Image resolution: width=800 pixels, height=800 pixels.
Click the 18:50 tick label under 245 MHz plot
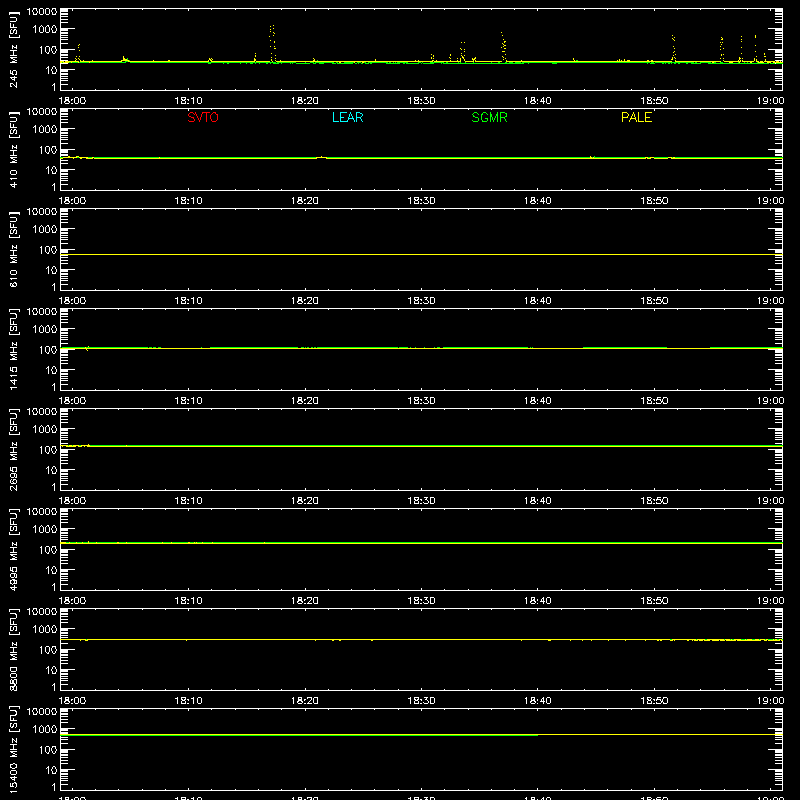(654, 101)
